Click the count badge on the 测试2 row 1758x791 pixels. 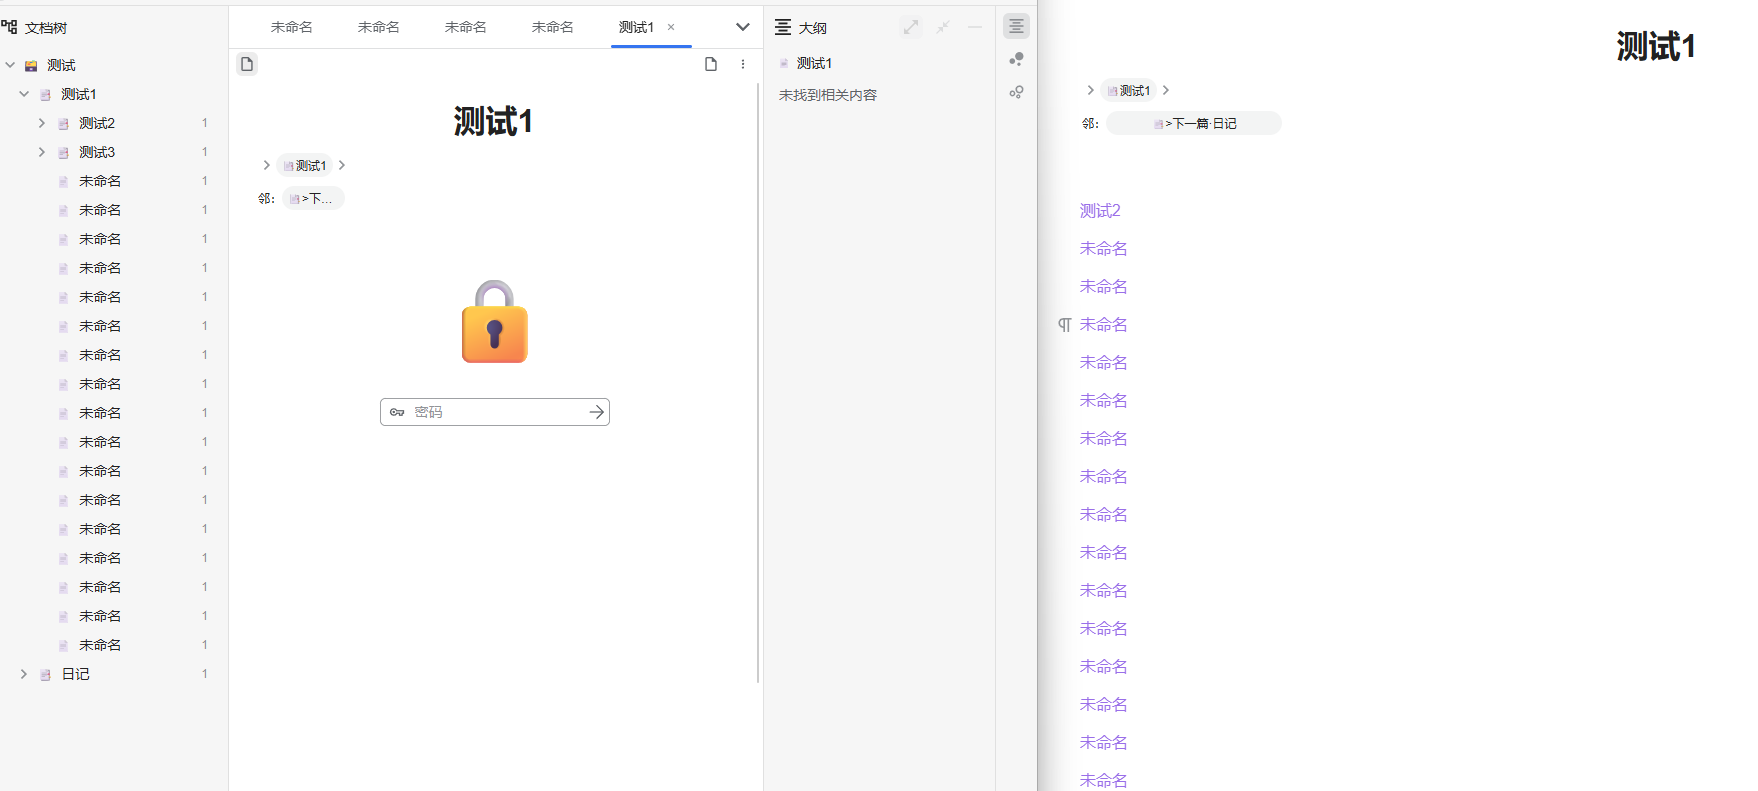tap(205, 123)
